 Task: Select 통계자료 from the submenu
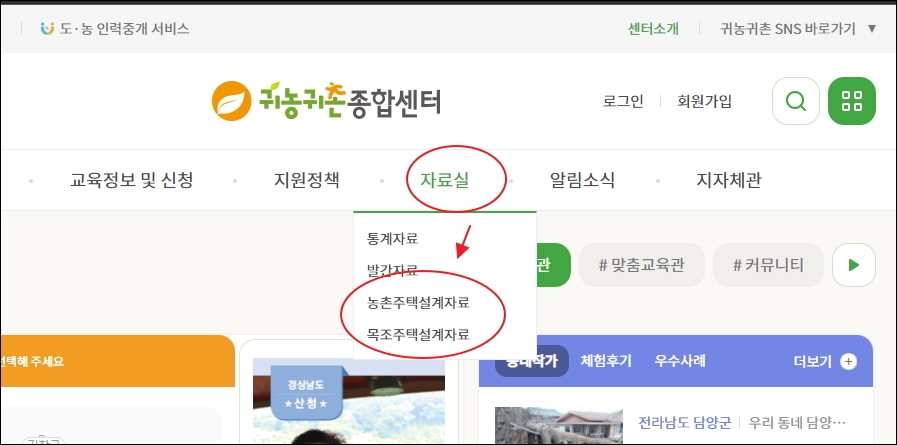(x=392, y=239)
